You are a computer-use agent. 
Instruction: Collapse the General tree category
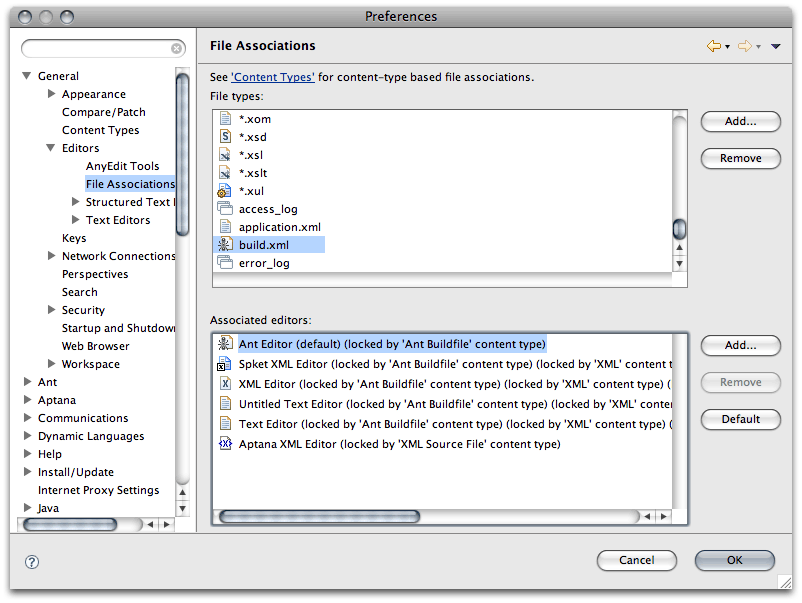27,76
